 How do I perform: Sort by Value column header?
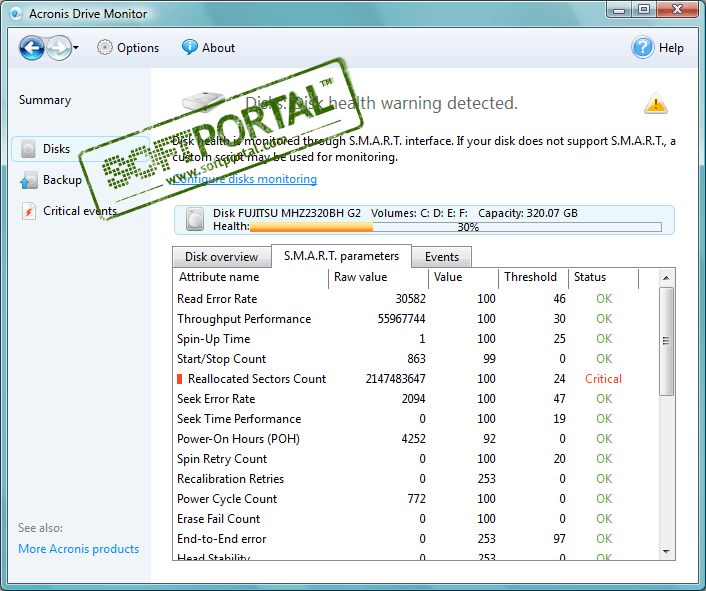click(463, 277)
